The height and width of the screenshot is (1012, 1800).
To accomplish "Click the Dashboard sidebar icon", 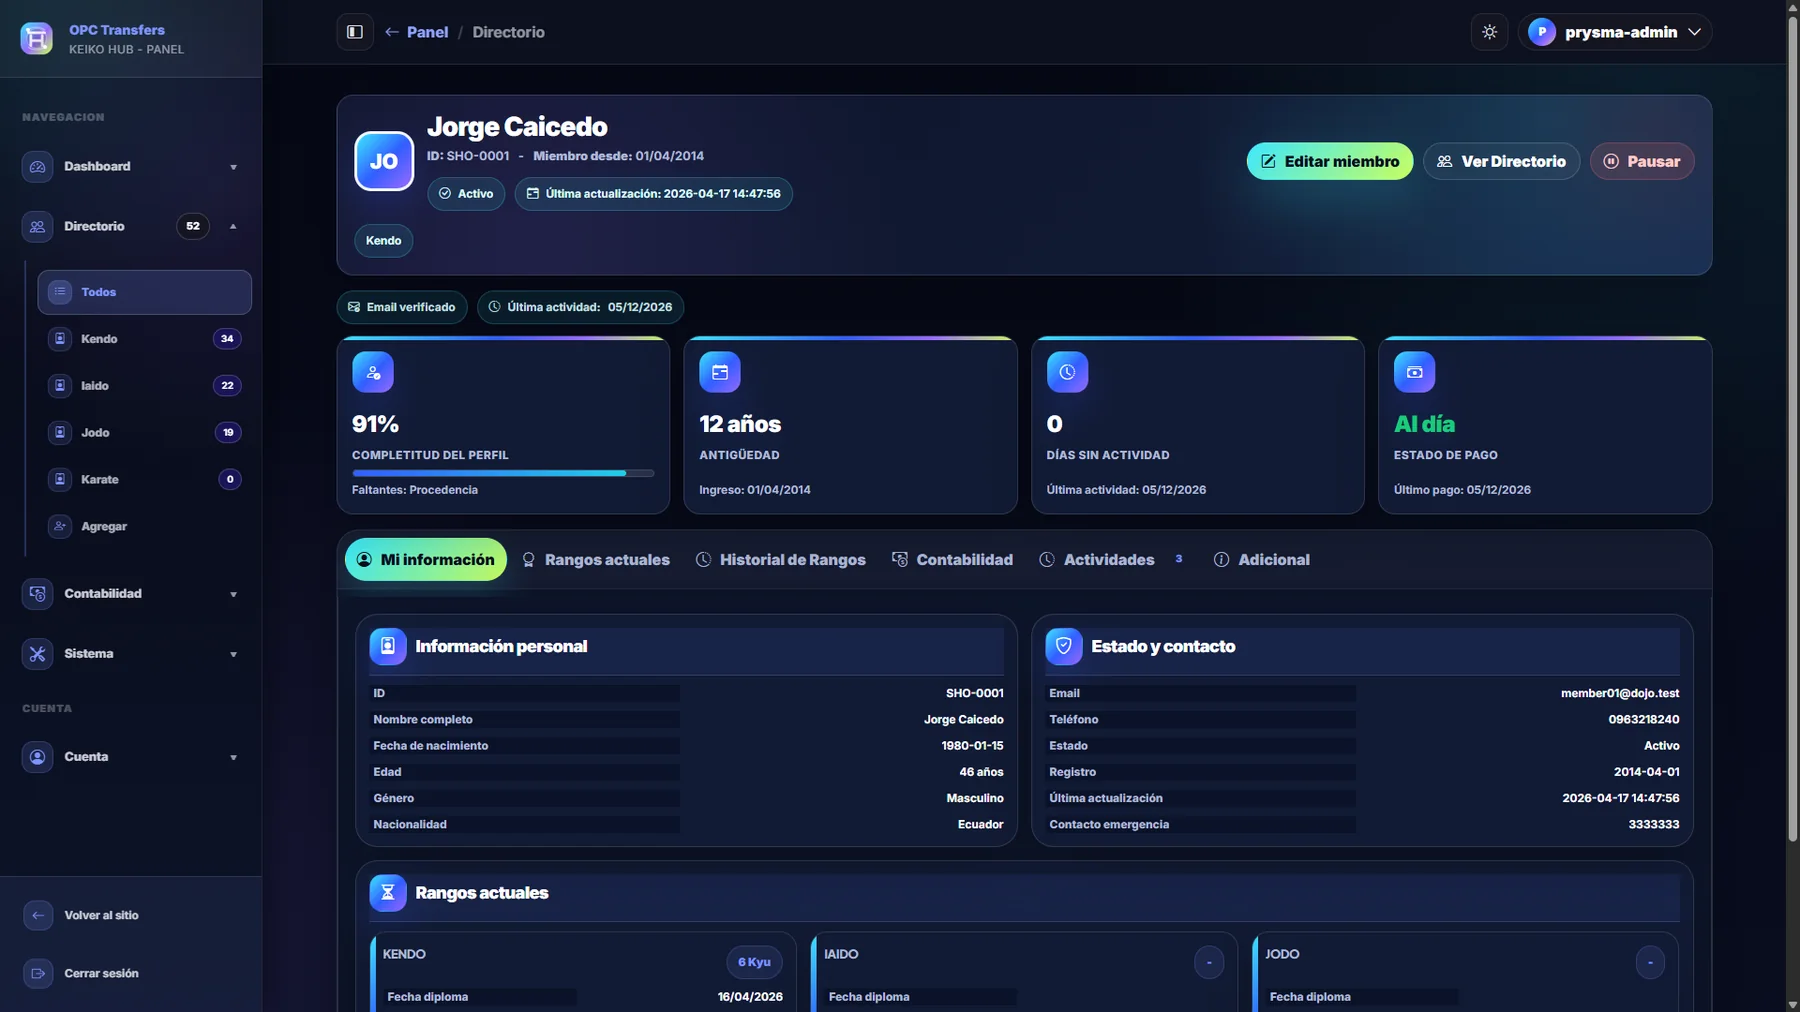I will pos(37,167).
